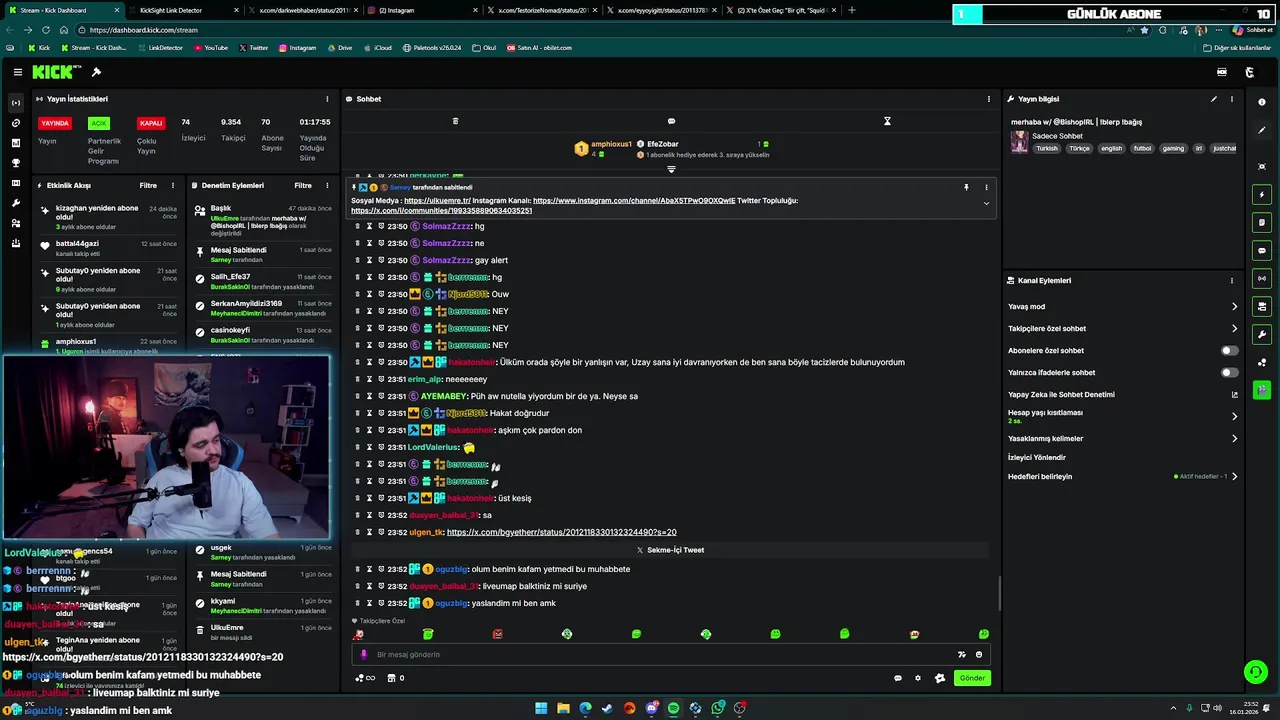Switch to KickSight Link Detector tab
Screen dimensions: 1280x720
point(185,10)
